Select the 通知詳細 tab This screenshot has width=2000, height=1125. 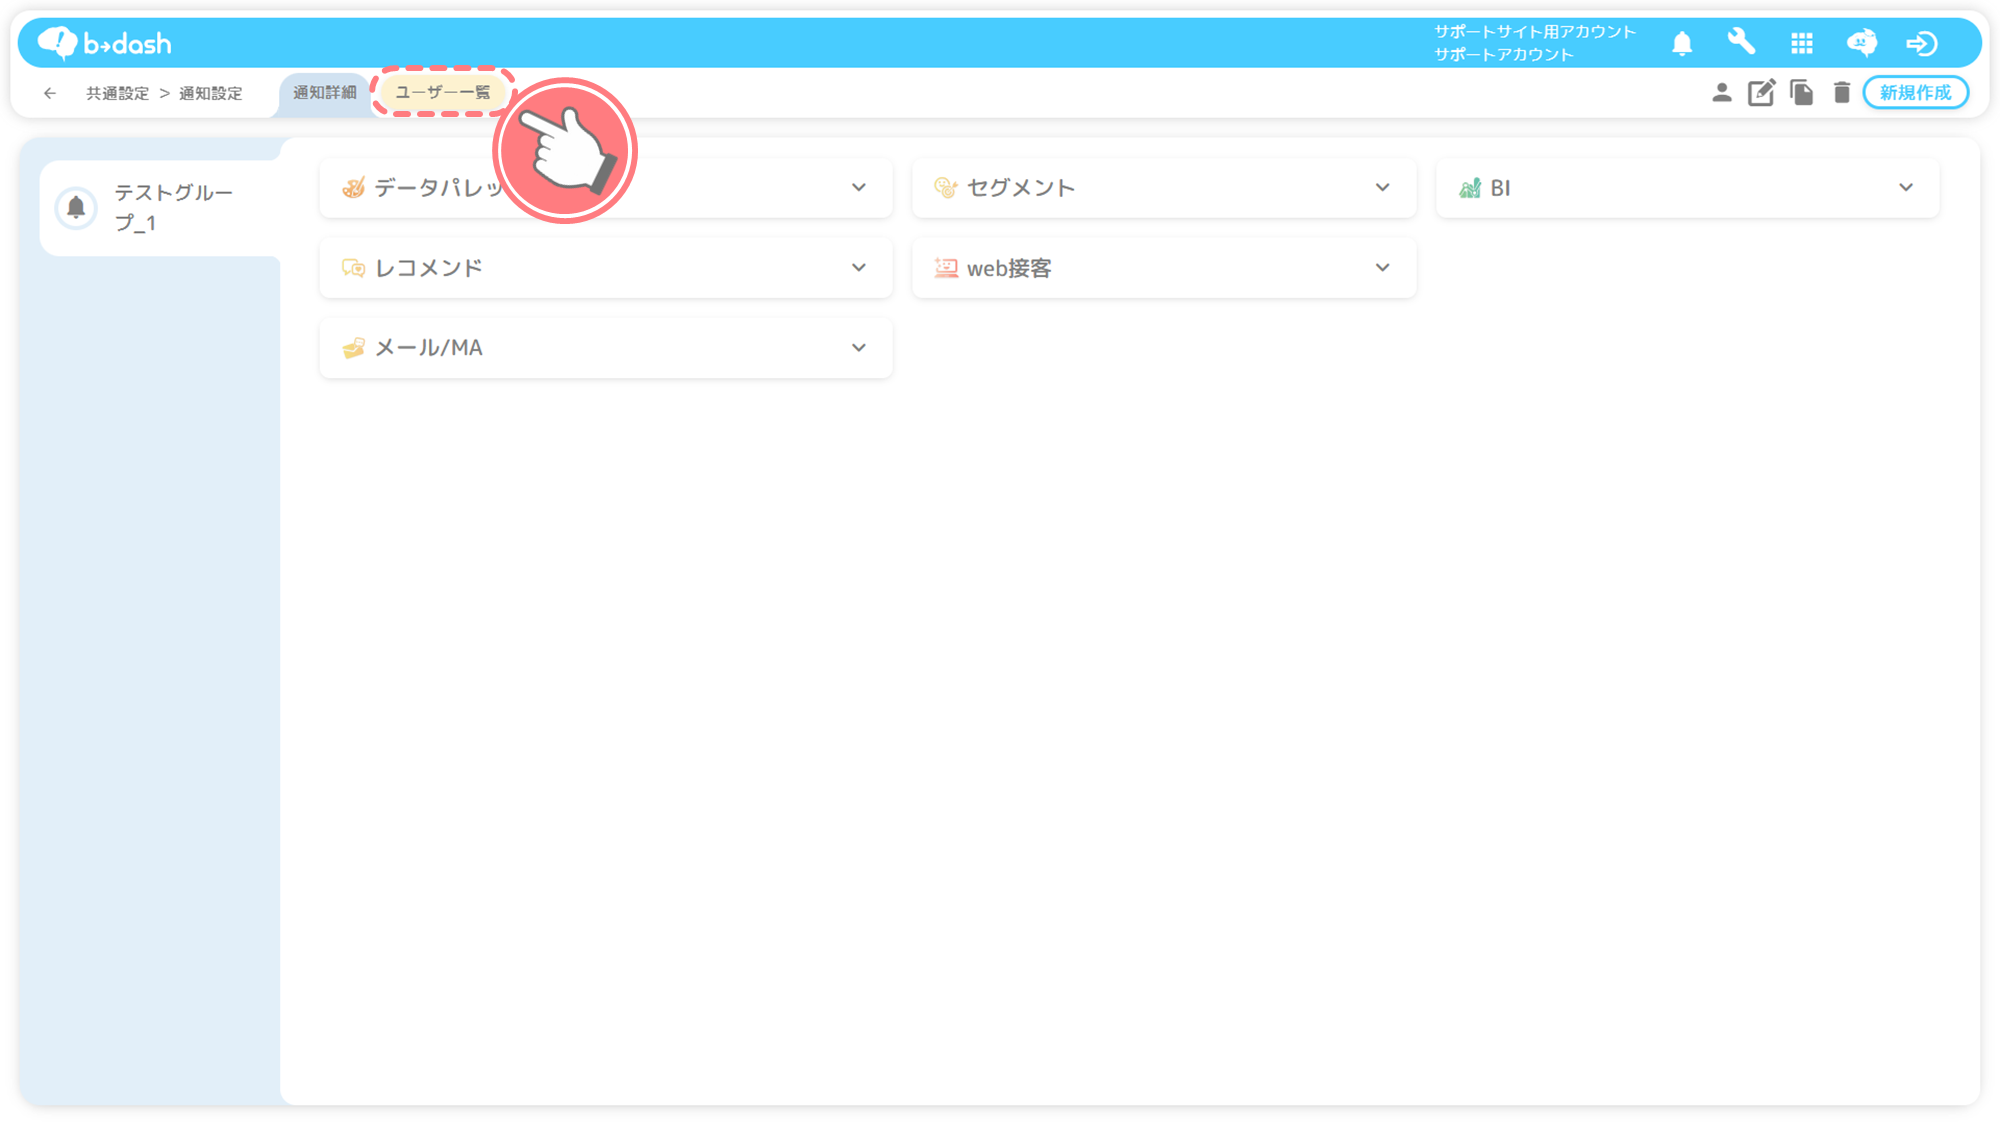pos(324,92)
